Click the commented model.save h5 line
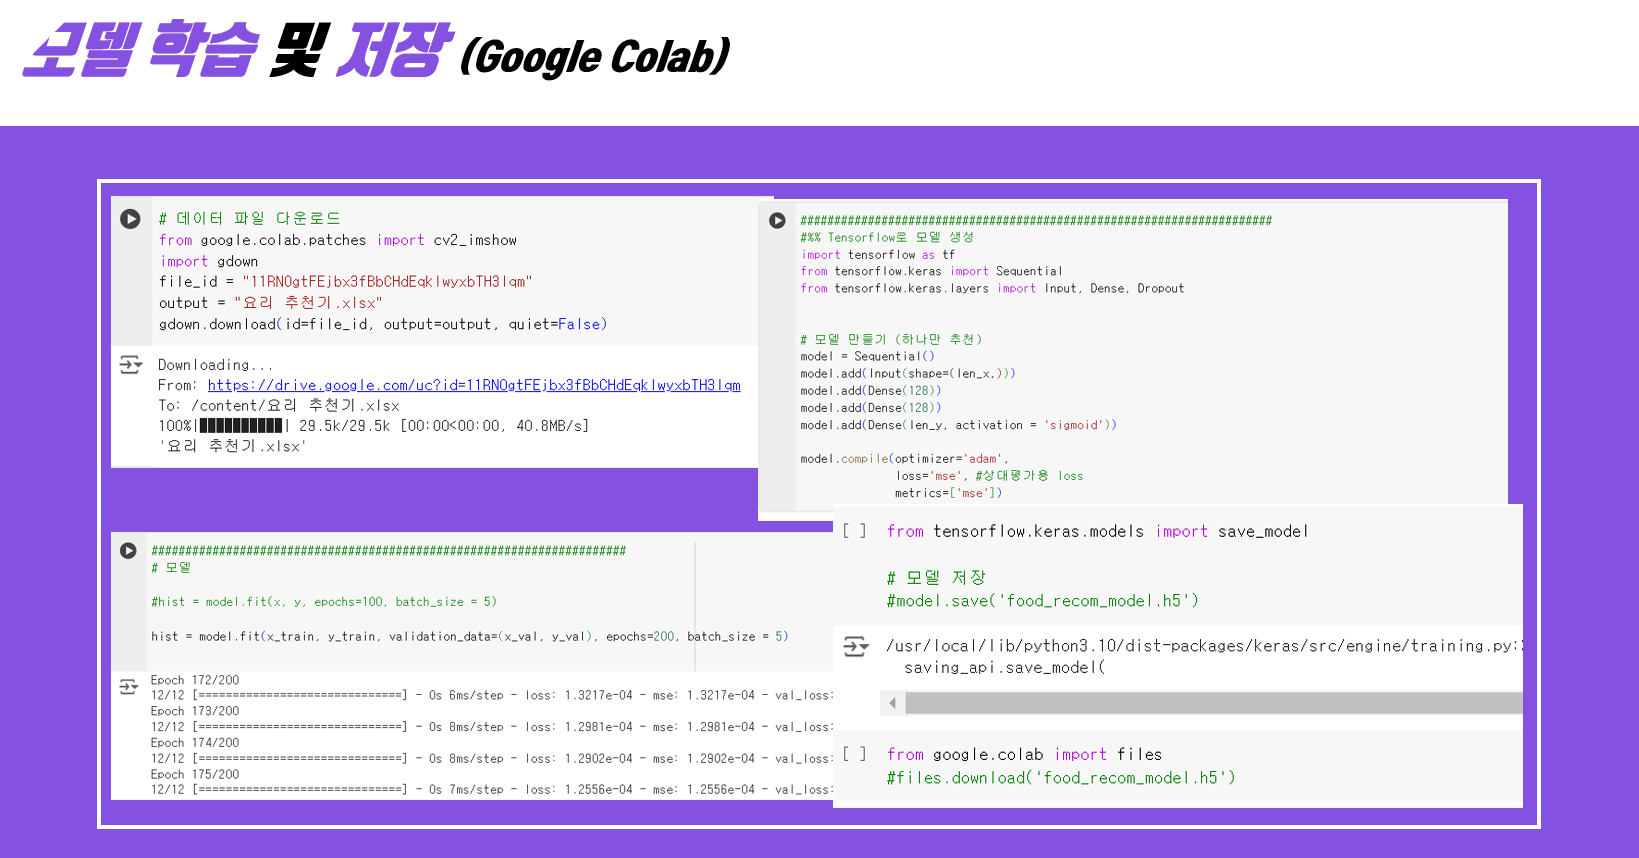The width and height of the screenshot is (1639, 858). coord(1042,601)
